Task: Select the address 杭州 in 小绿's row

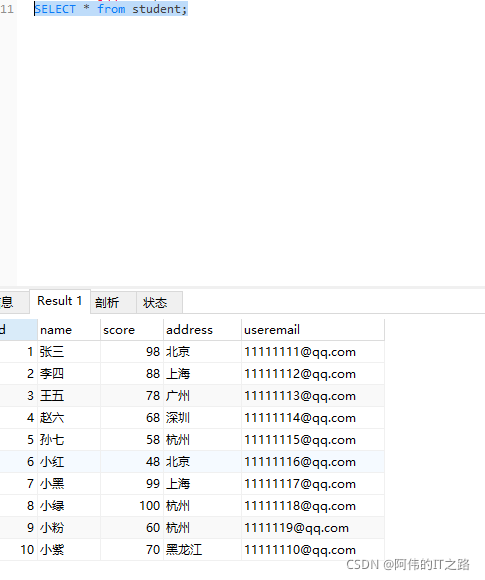Action: click(202, 506)
